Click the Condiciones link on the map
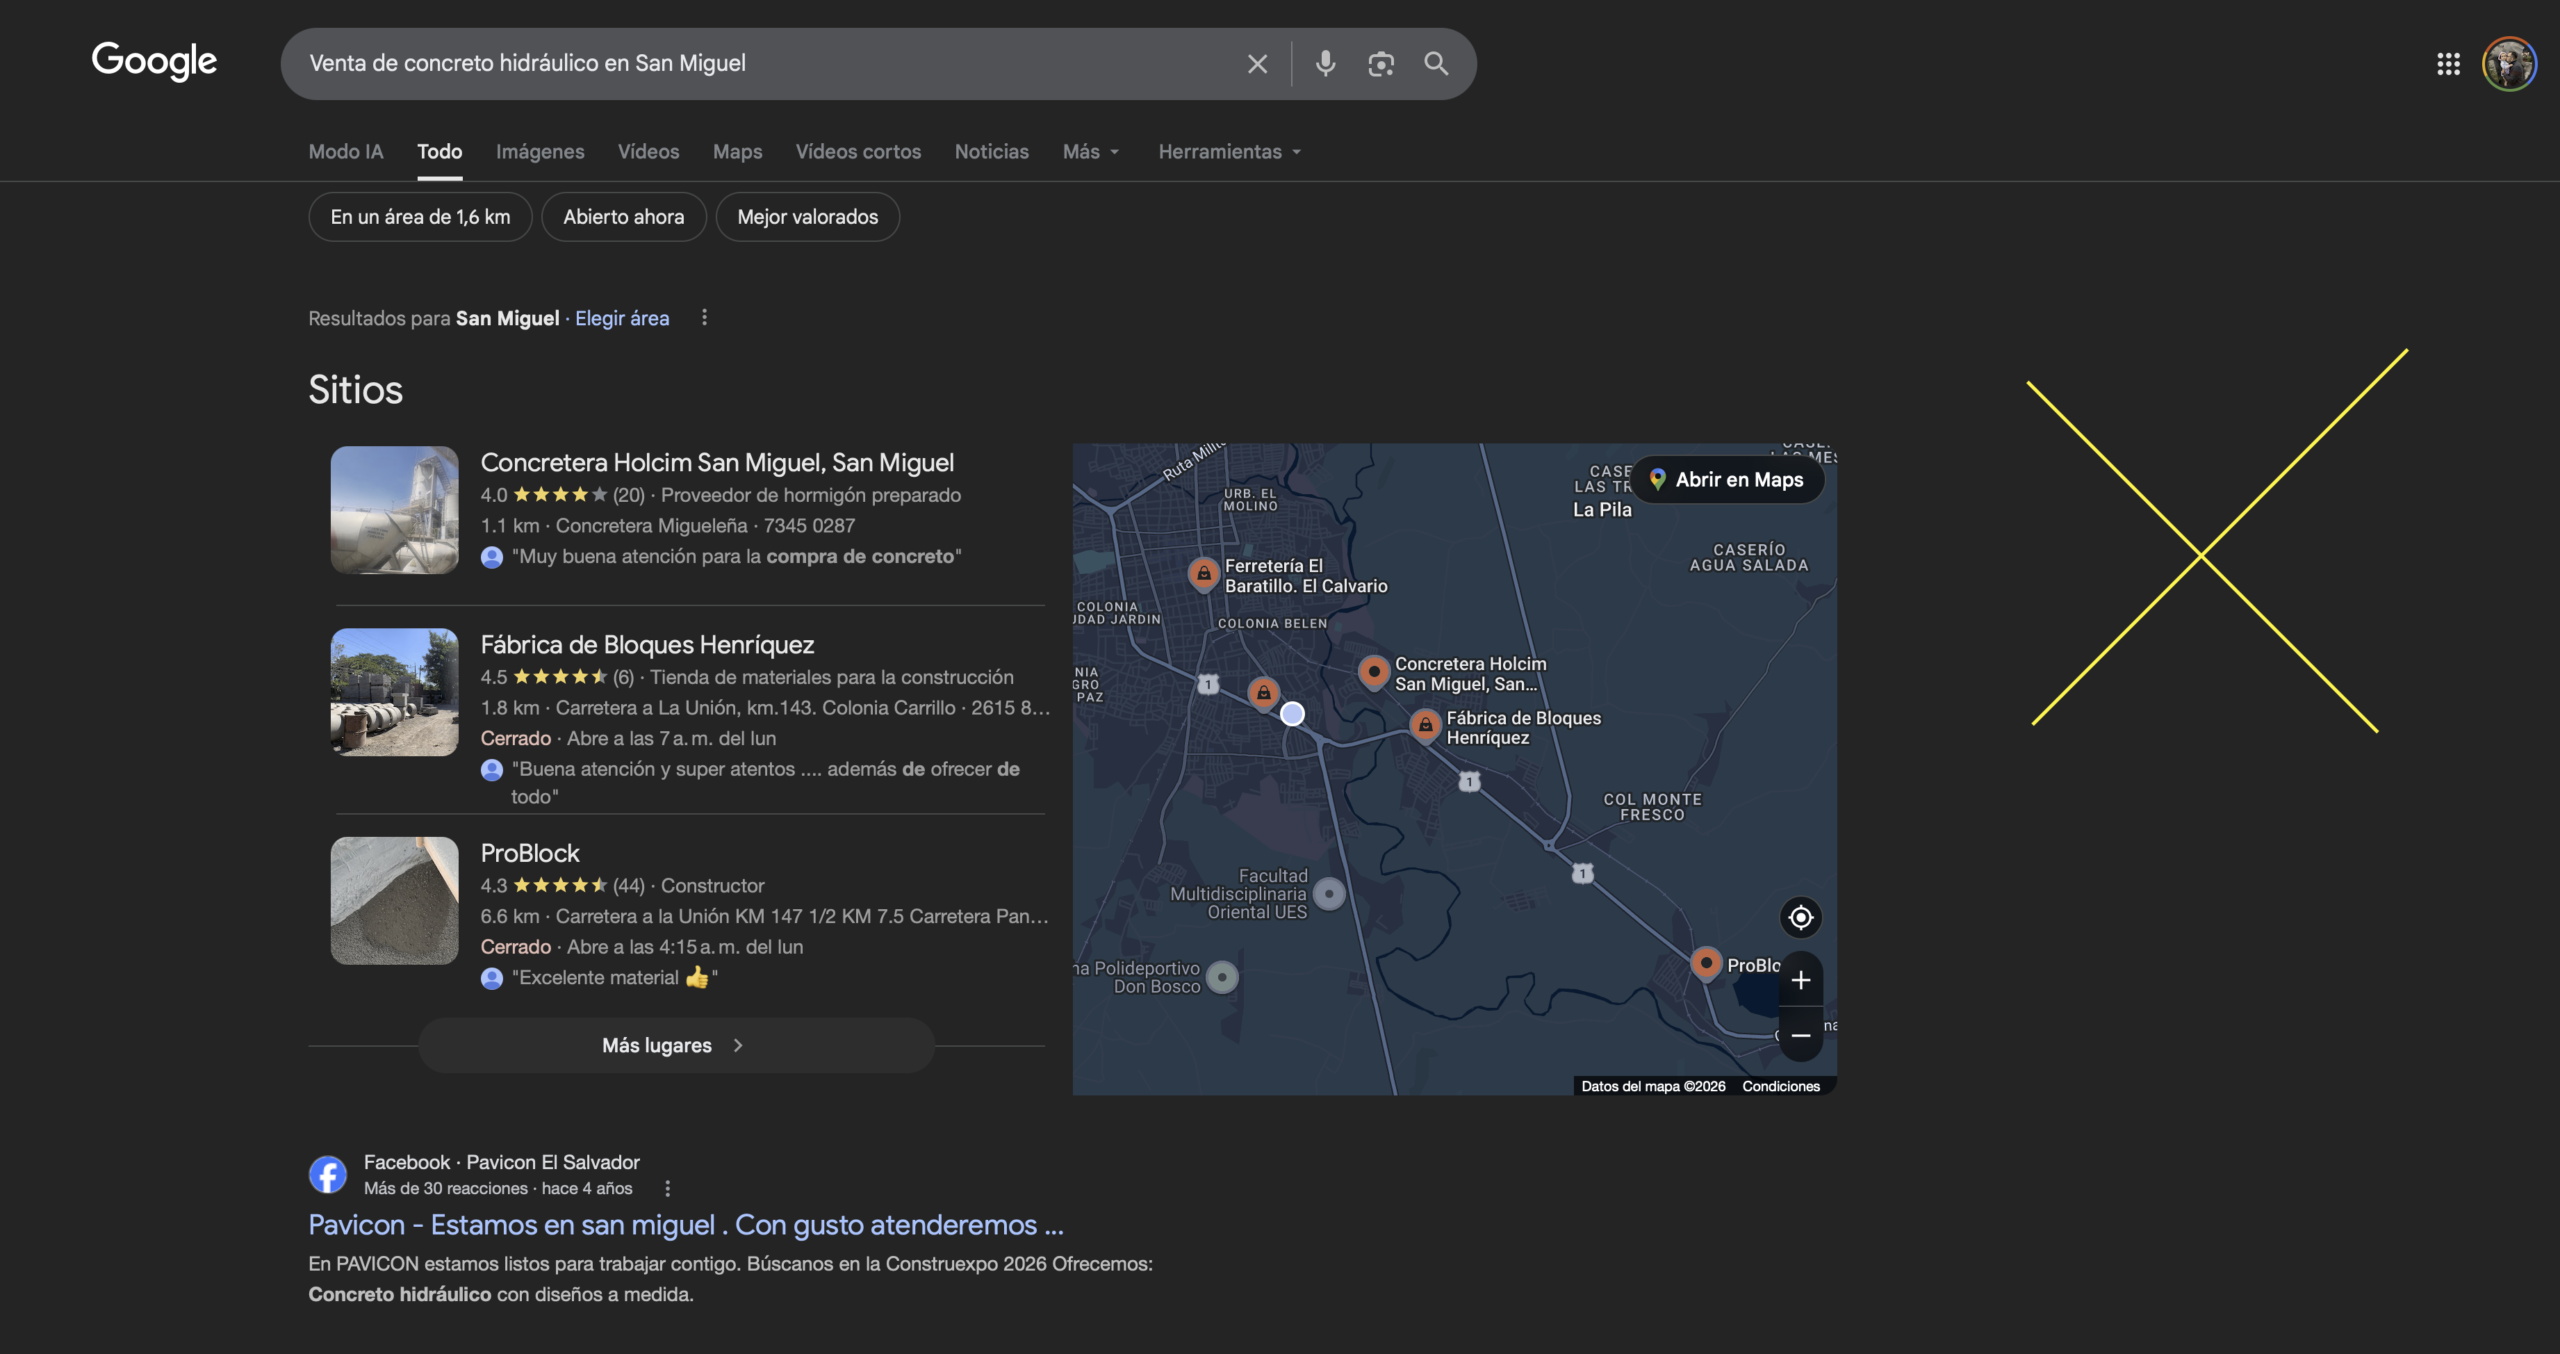The height and width of the screenshot is (1354, 2560). pyautogui.click(x=1781, y=1086)
